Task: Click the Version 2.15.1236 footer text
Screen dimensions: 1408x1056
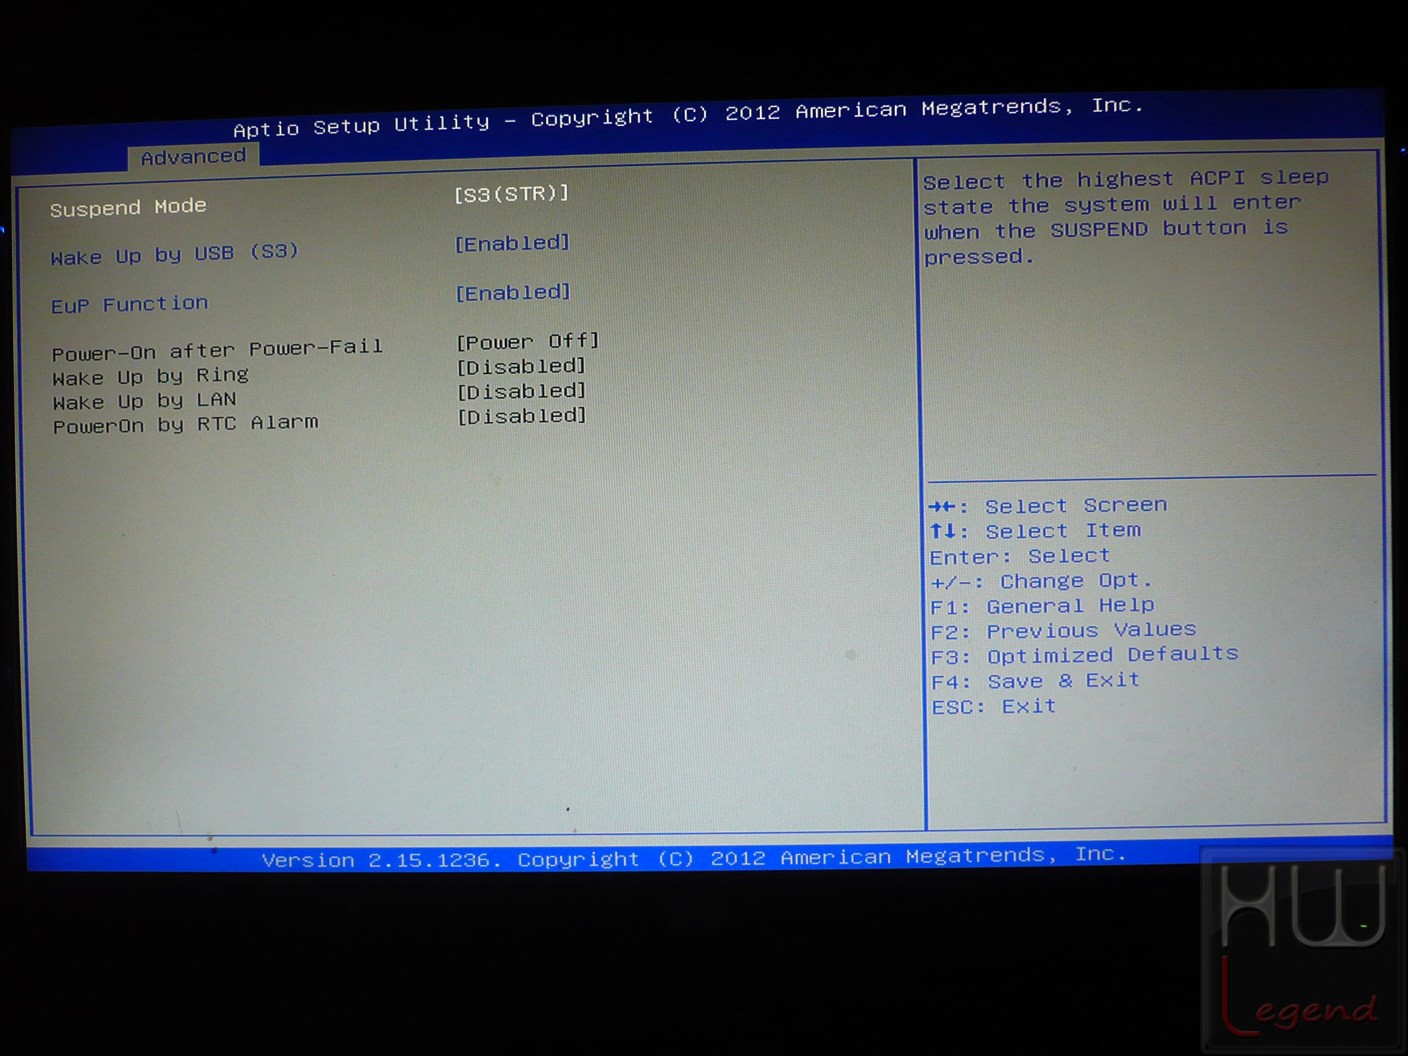Action: [694, 857]
